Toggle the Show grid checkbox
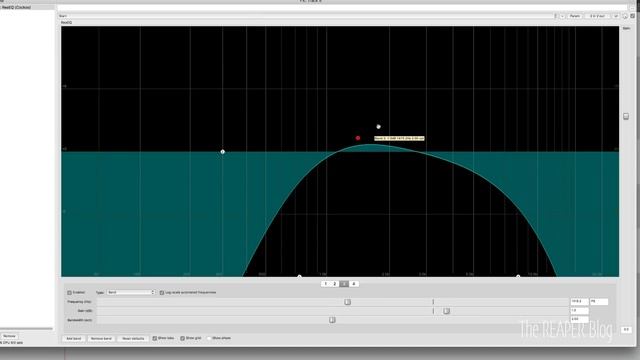 pyautogui.click(x=182, y=338)
